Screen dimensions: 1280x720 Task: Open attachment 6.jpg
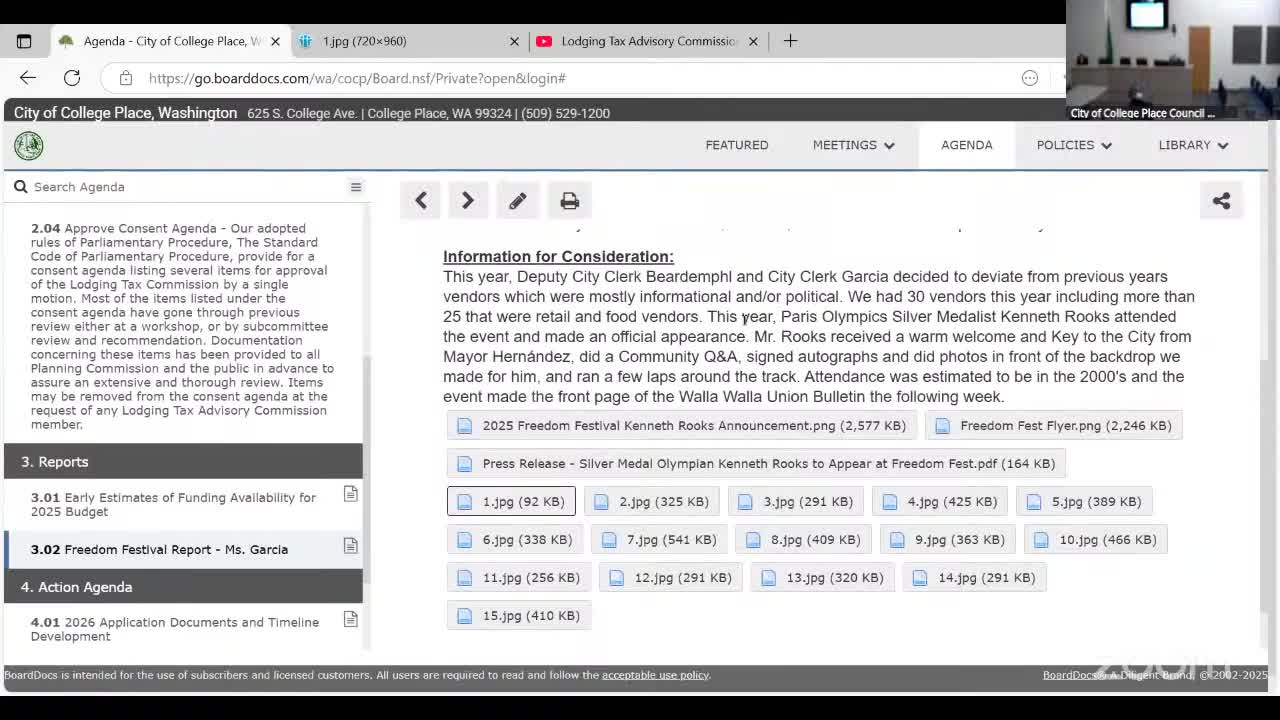(x=514, y=540)
